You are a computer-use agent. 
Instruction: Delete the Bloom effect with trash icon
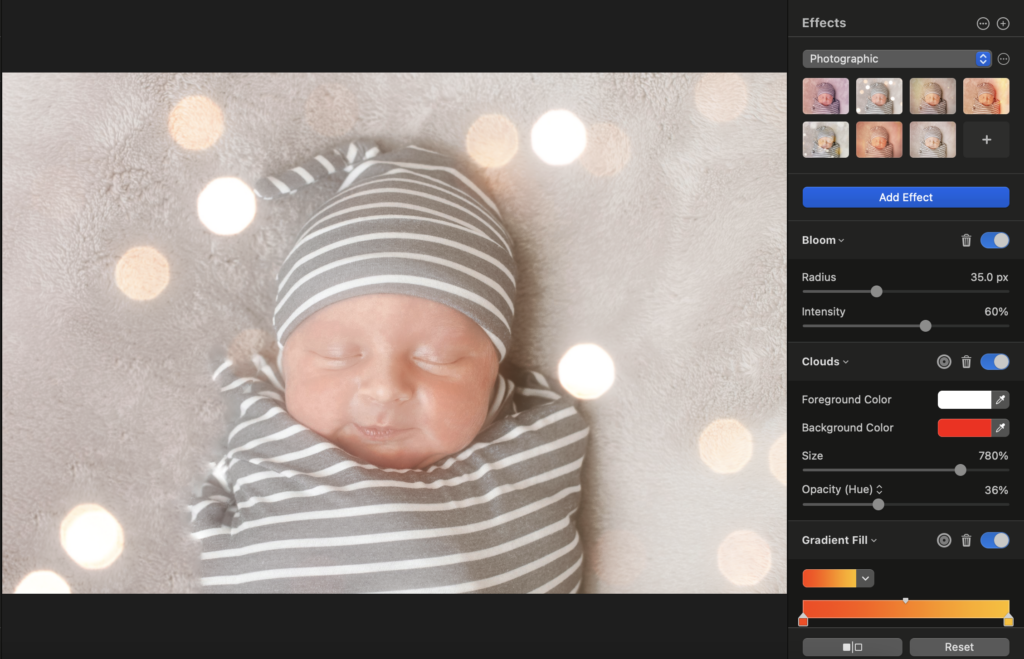966,240
